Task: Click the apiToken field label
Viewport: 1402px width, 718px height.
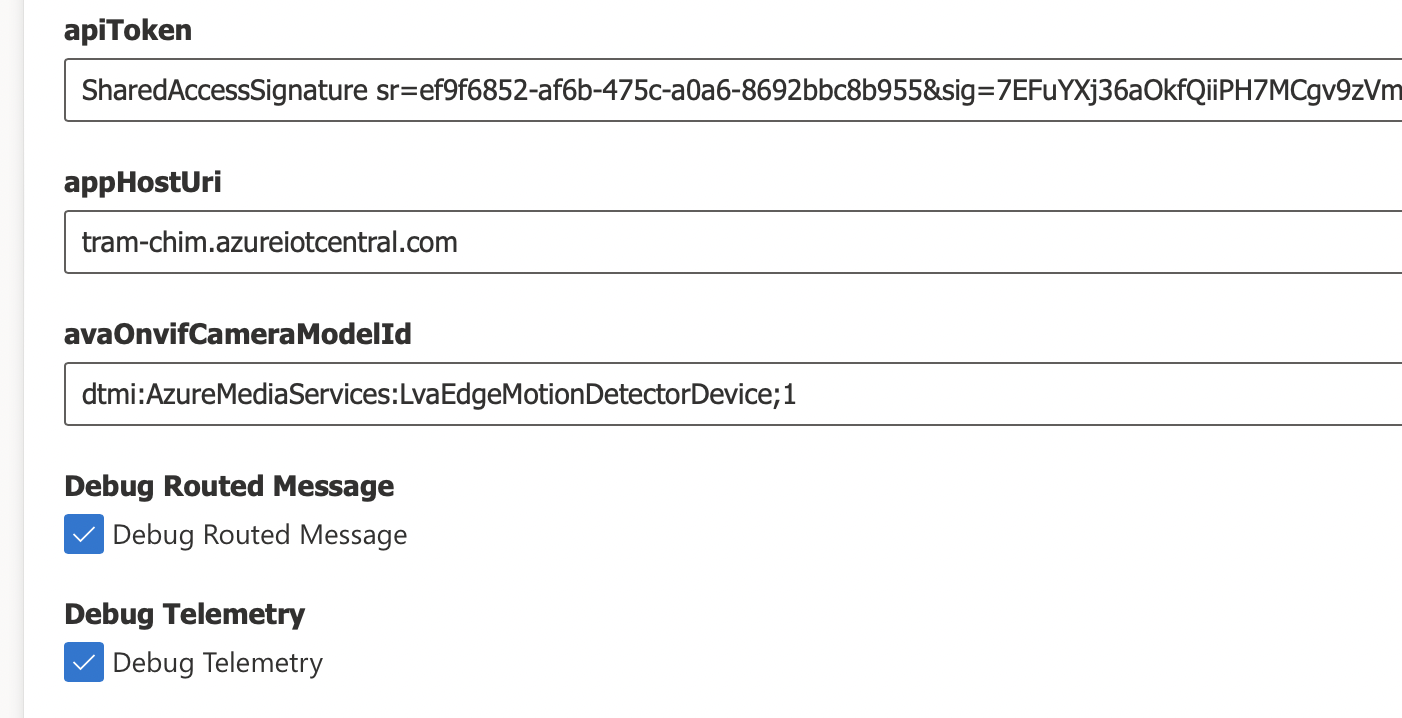Action: coord(128,30)
